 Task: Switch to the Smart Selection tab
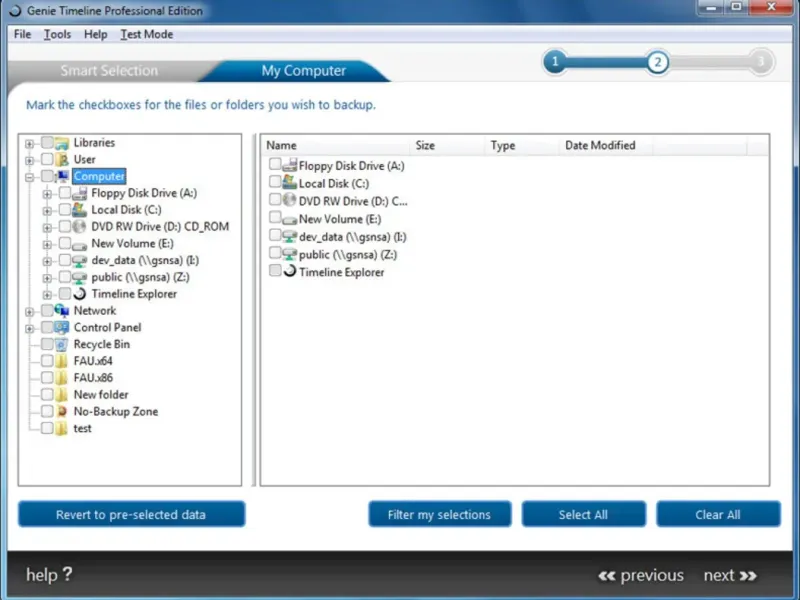(109, 70)
